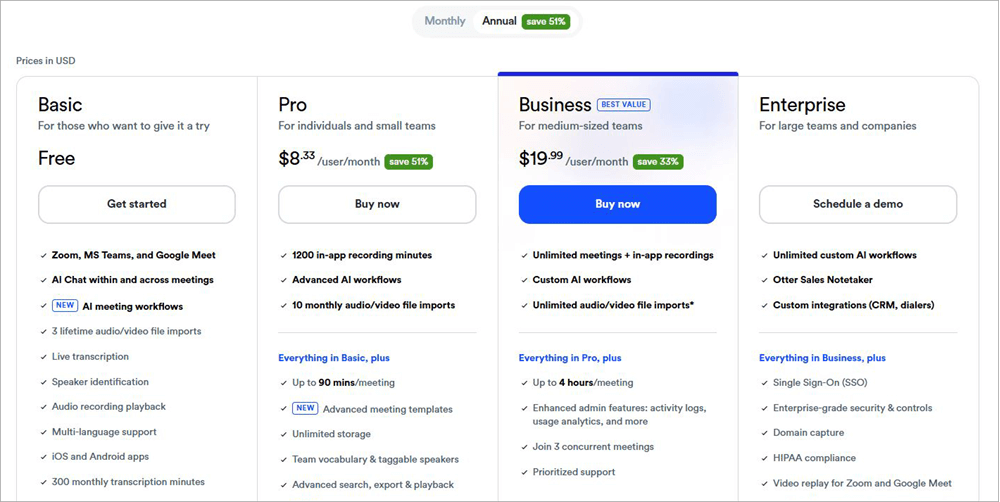Click NEW badge by Advanced meeting templates
Image resolution: width=1000 pixels, height=502 pixels.
tap(305, 409)
